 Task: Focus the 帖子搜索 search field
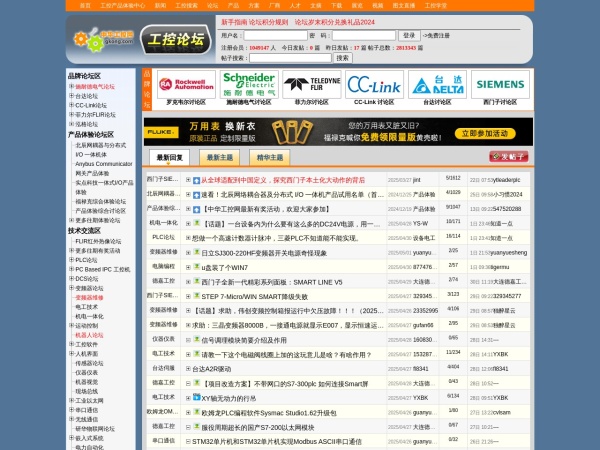290,58
